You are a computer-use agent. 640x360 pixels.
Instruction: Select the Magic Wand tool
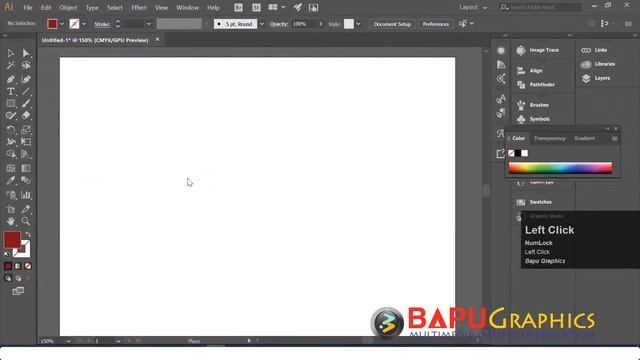pos(11,66)
